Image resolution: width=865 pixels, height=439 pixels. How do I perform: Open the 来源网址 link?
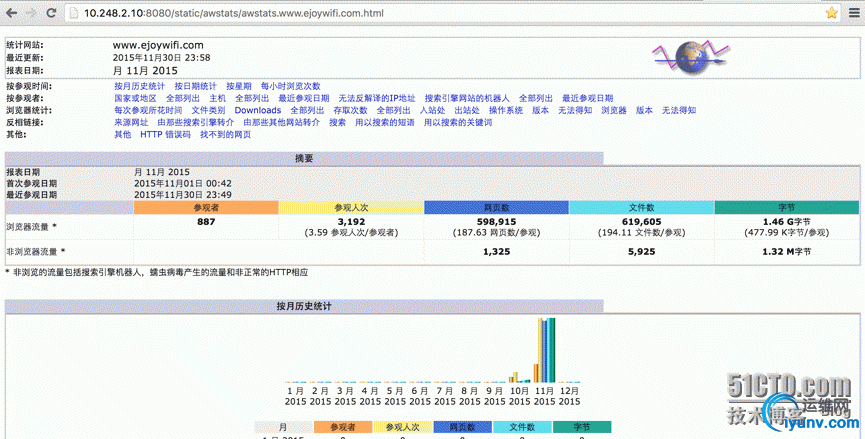click(x=131, y=122)
